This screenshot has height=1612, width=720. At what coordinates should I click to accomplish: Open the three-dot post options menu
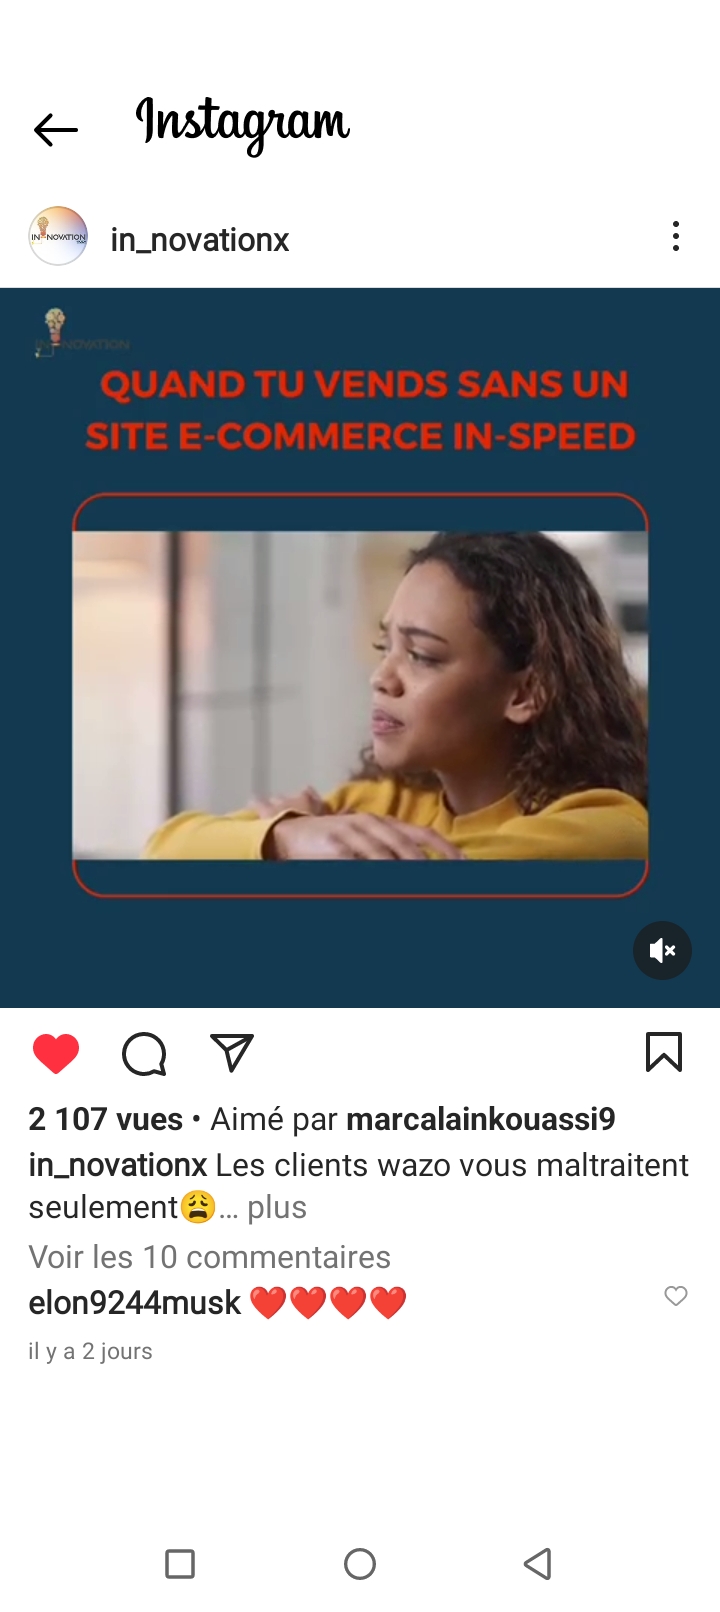coord(676,237)
